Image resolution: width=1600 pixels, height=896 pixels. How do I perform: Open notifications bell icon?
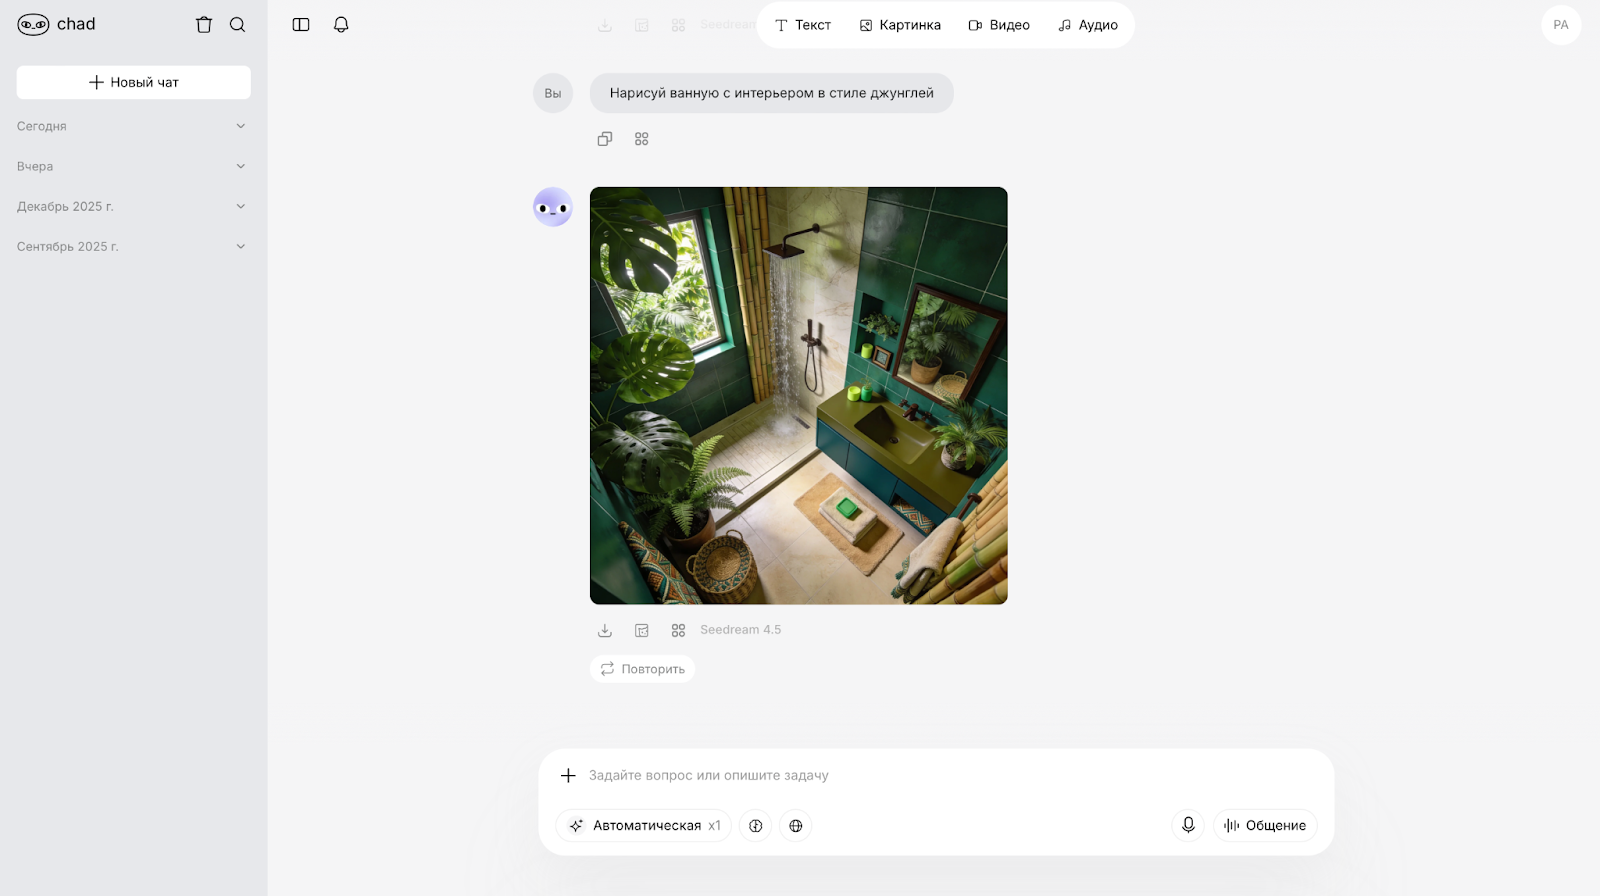(341, 25)
